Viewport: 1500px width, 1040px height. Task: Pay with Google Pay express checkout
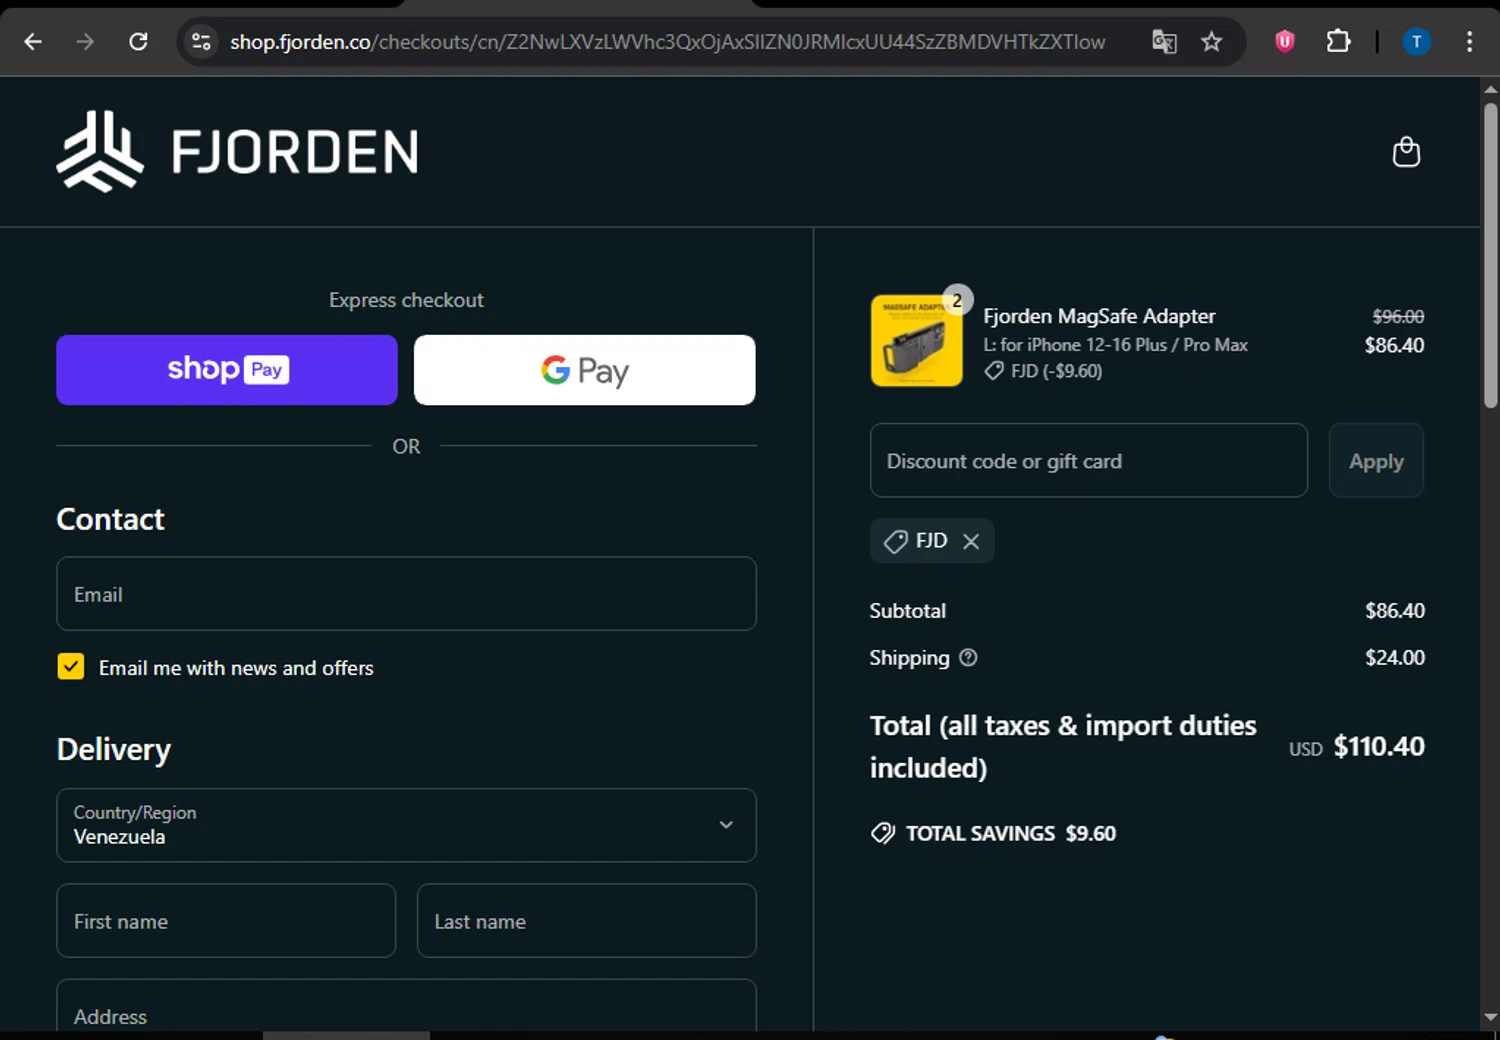(x=585, y=370)
